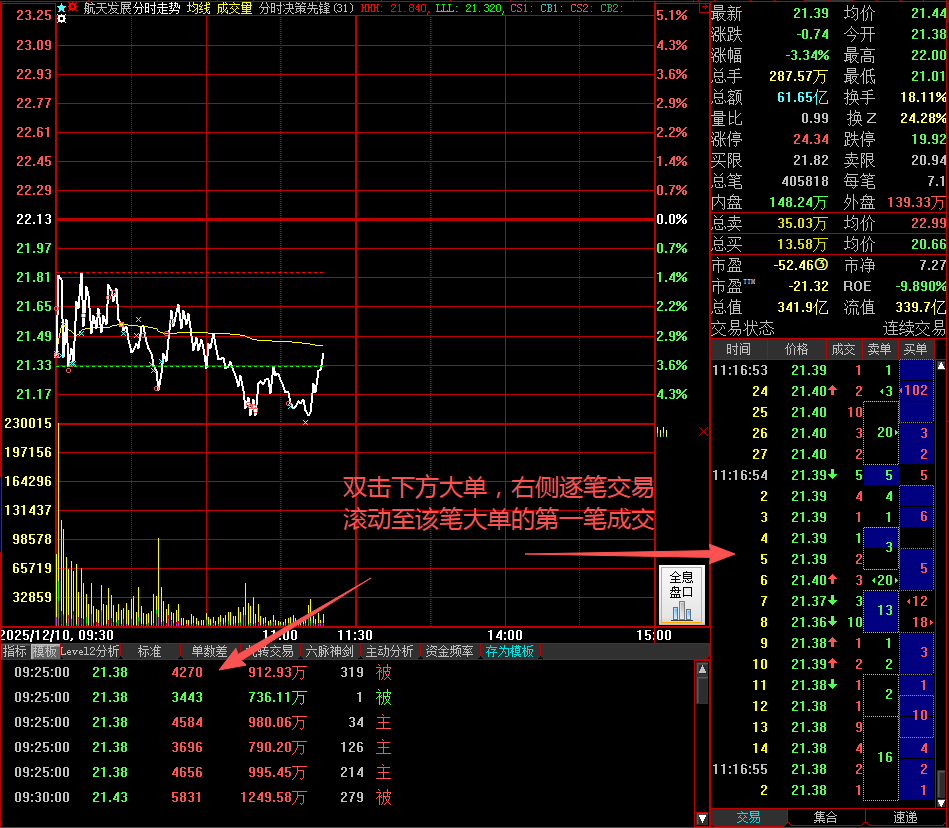Click the red X marker right of chart
The width and height of the screenshot is (949, 828).
coord(702,432)
